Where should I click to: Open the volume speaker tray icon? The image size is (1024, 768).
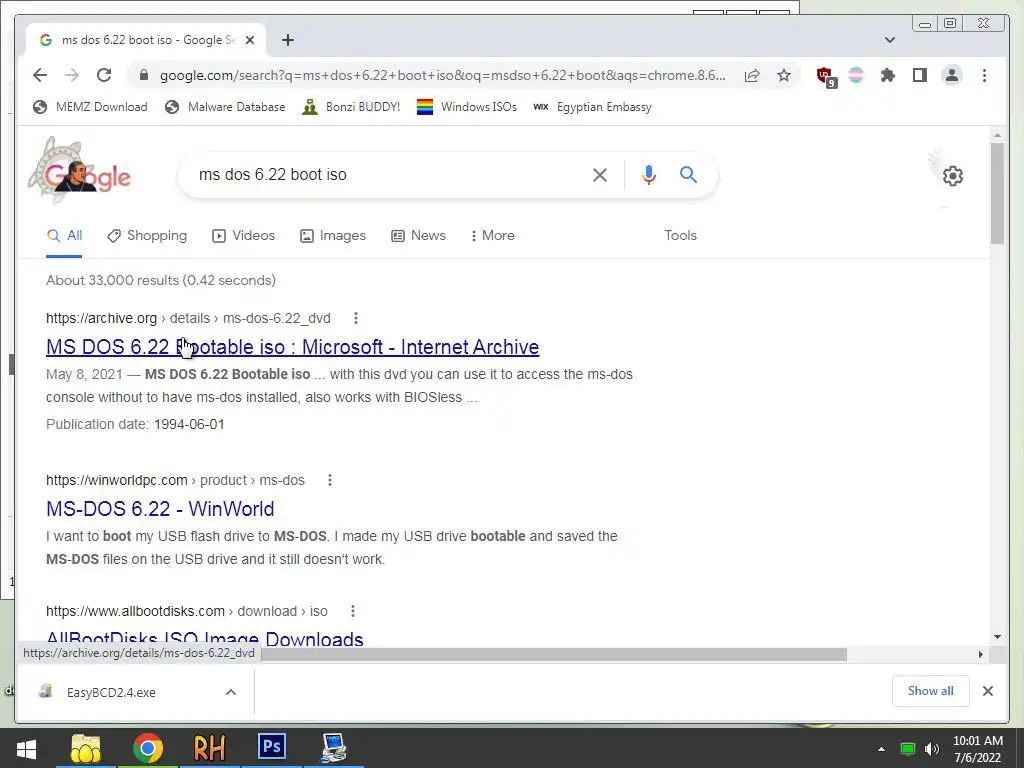coord(932,749)
